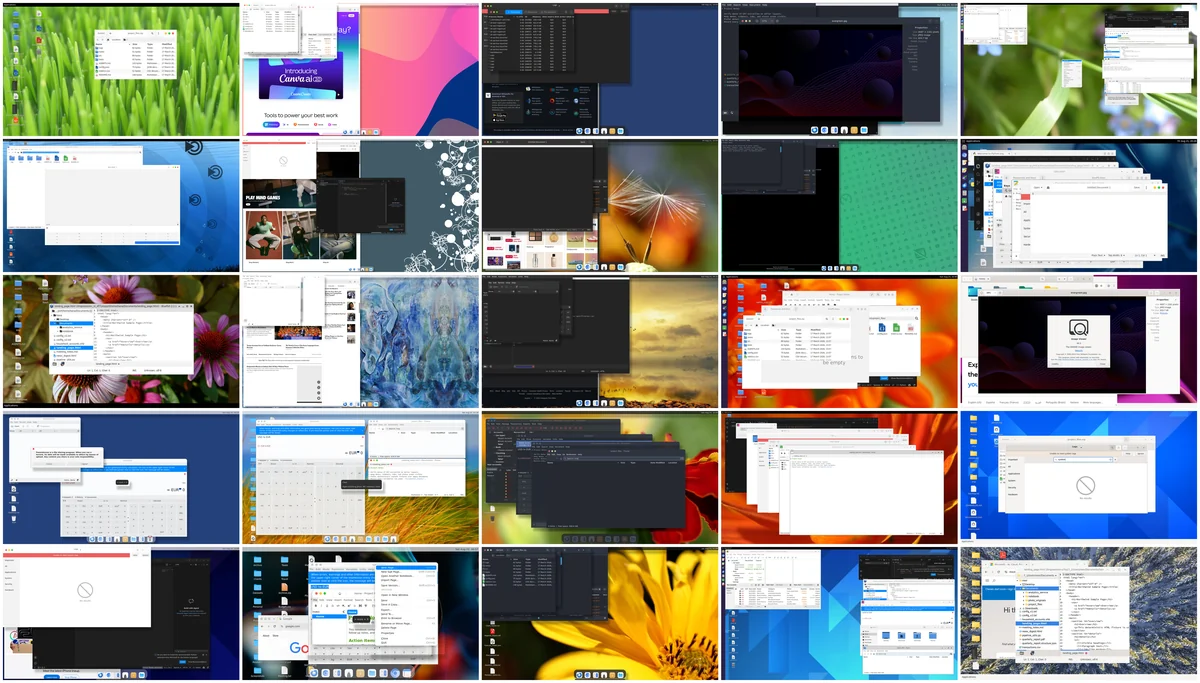Open the "Website" link in Image Viewer's About dialog
Screen dimensions: 1200x683
pos(1078,350)
